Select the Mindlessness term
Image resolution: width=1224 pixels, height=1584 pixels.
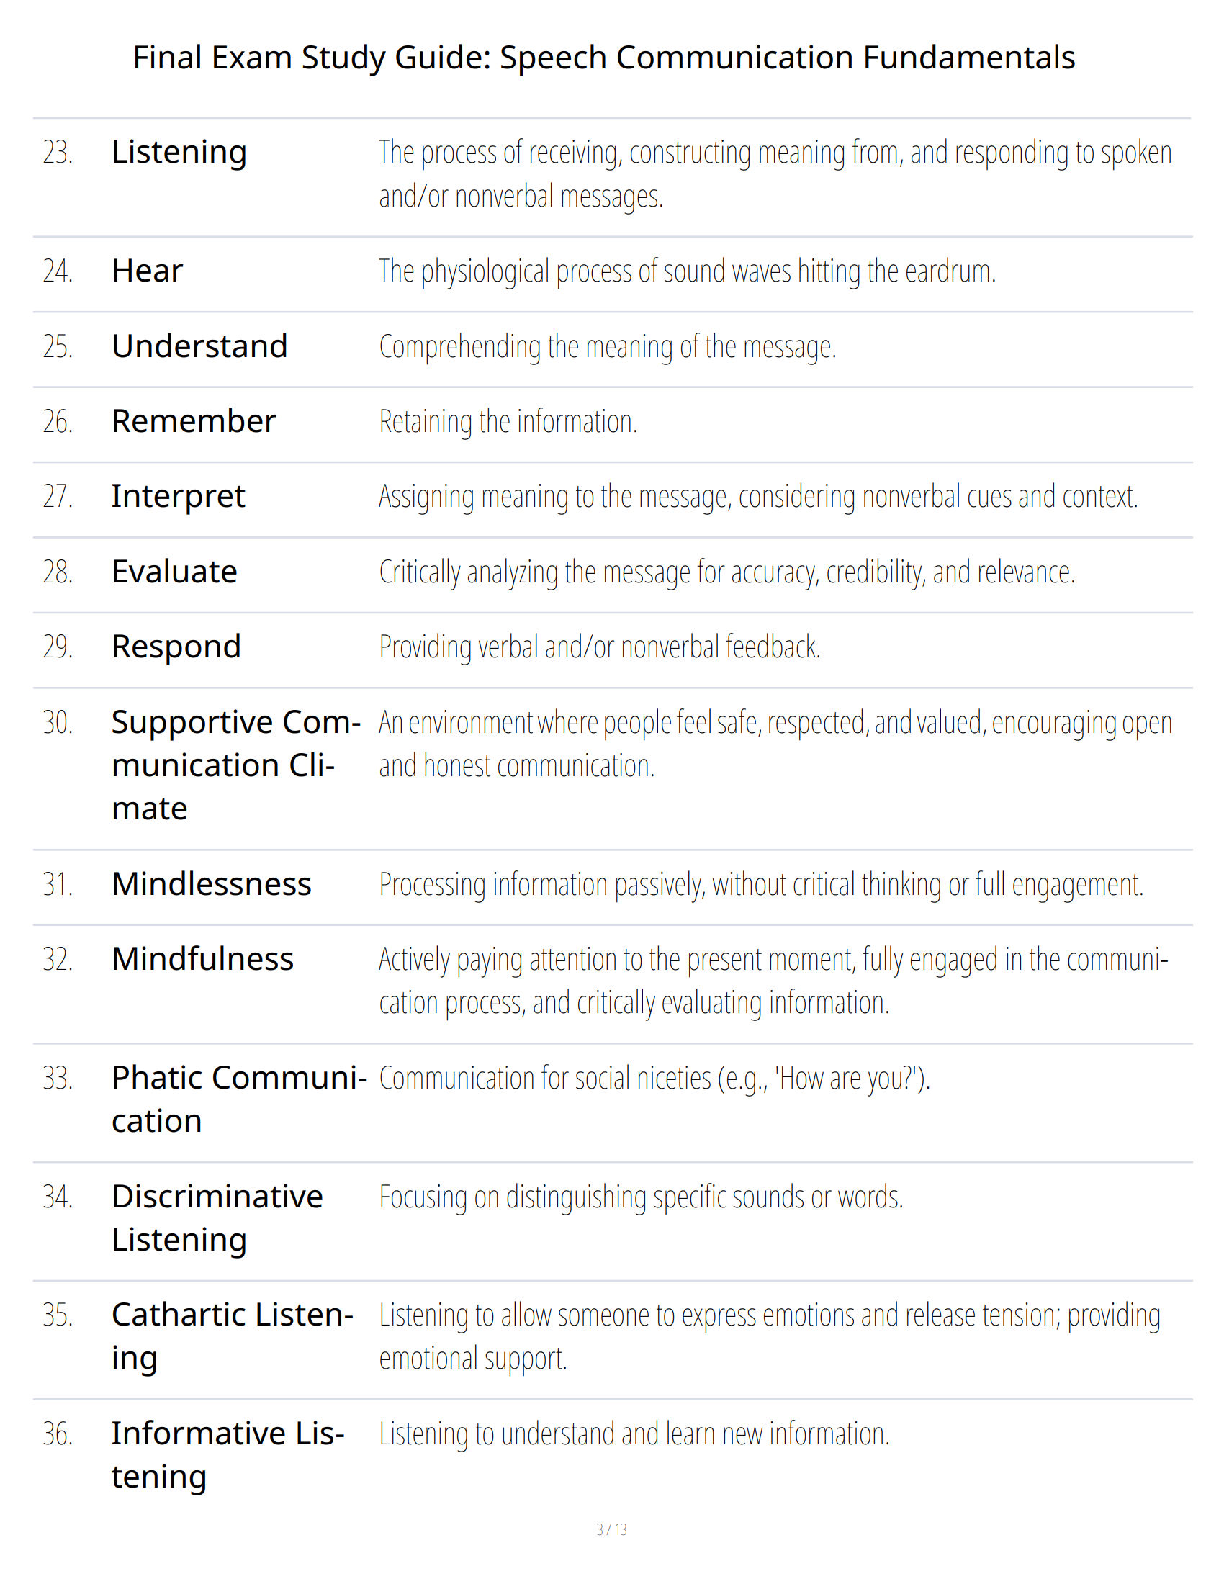212,884
